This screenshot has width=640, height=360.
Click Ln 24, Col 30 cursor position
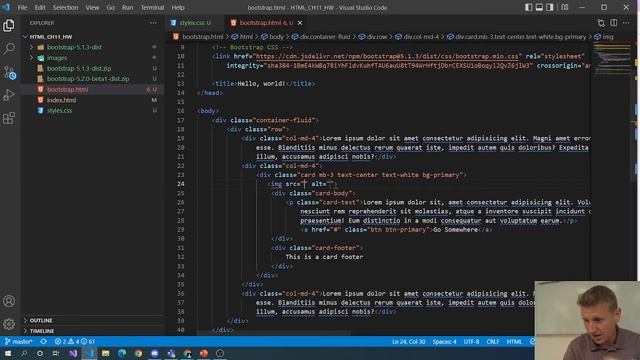point(409,342)
